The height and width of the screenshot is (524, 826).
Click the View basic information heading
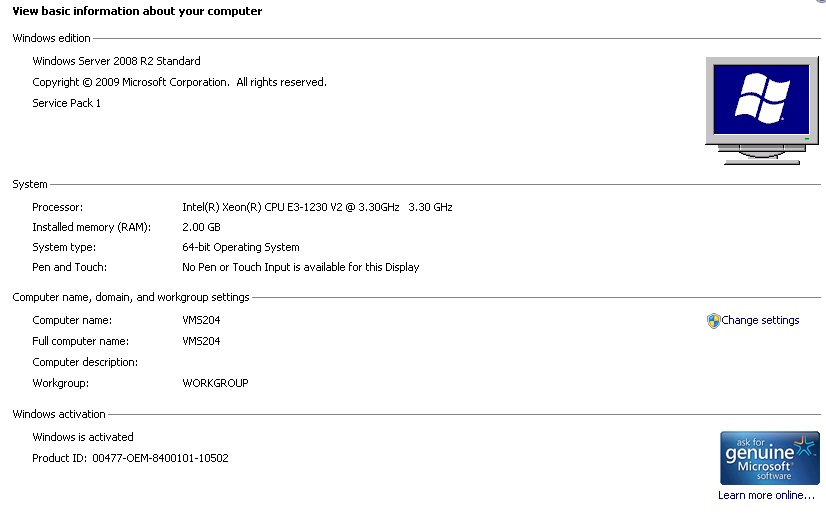(137, 11)
